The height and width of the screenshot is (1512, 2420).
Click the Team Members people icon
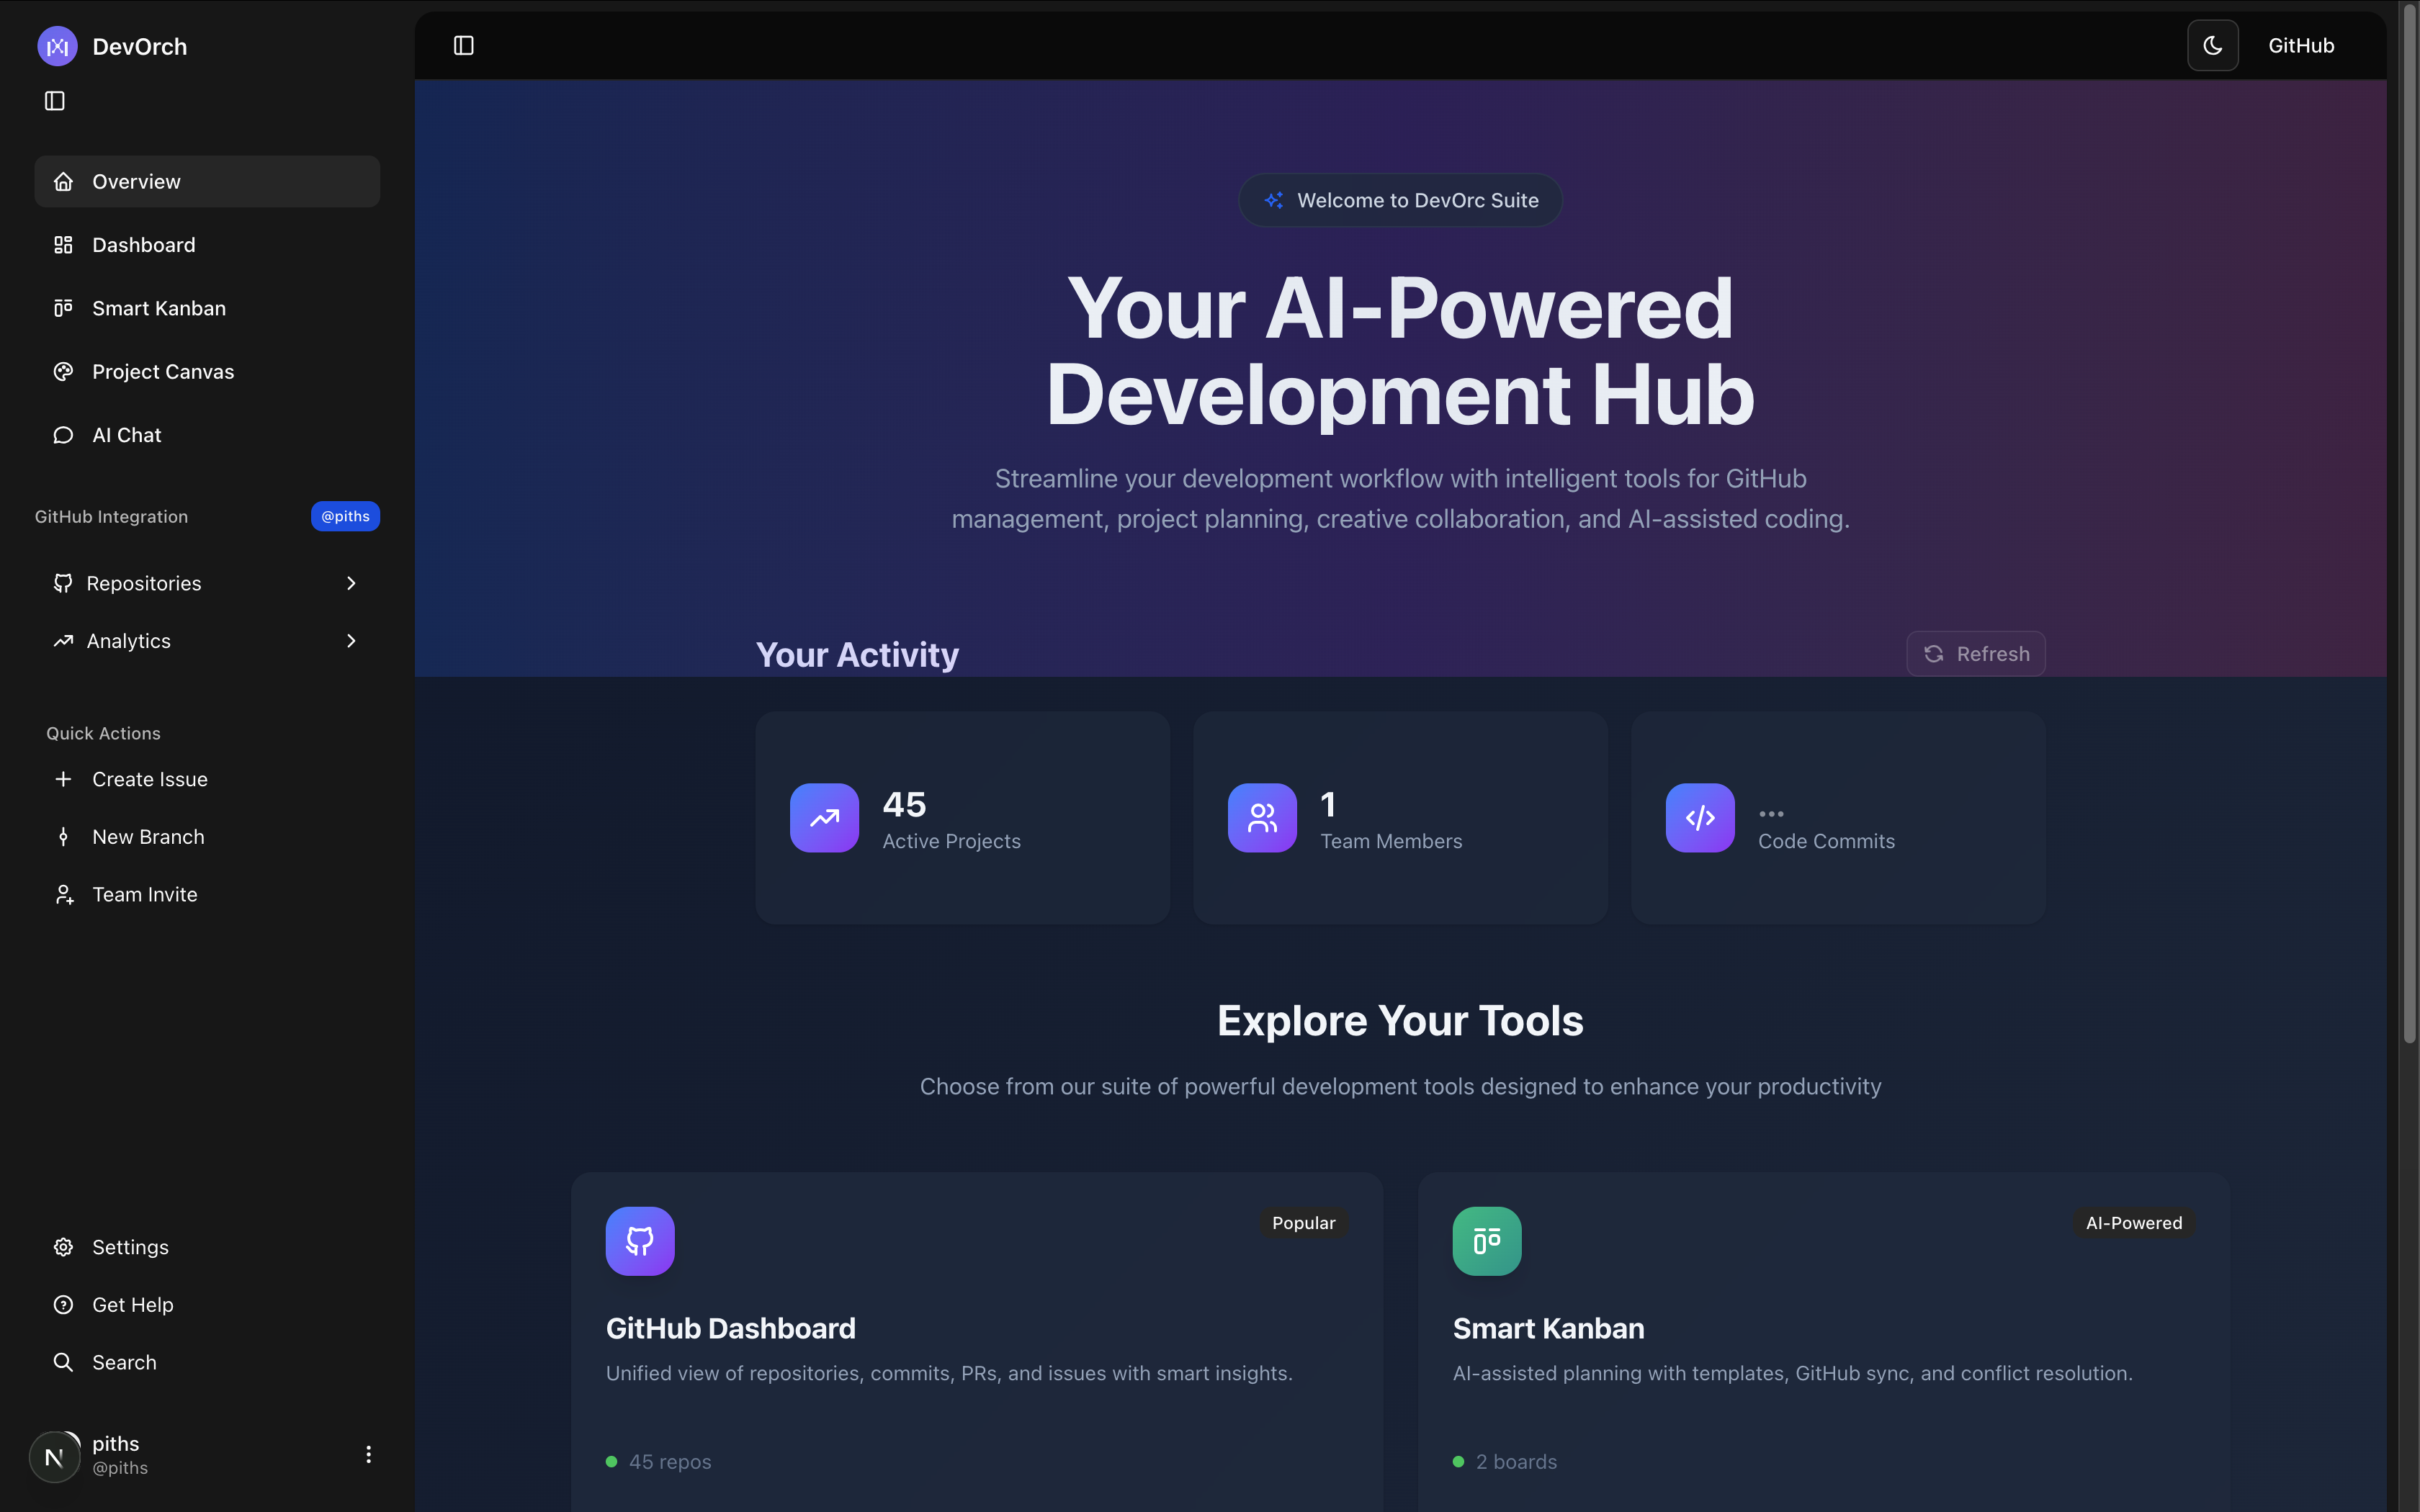(x=1262, y=818)
